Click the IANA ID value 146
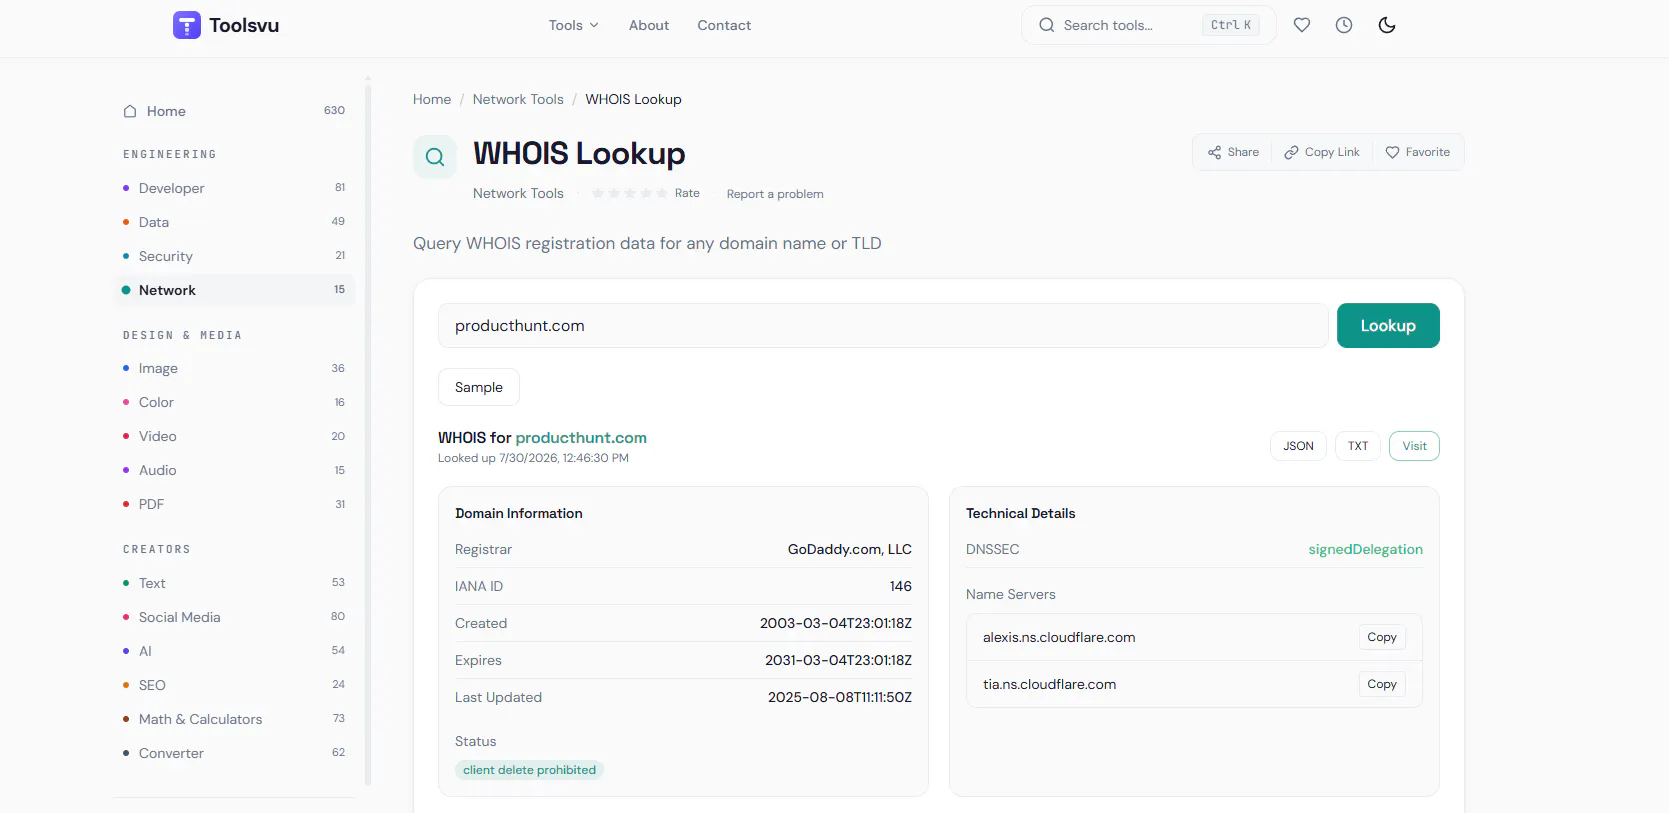1669x813 pixels. coord(901,586)
